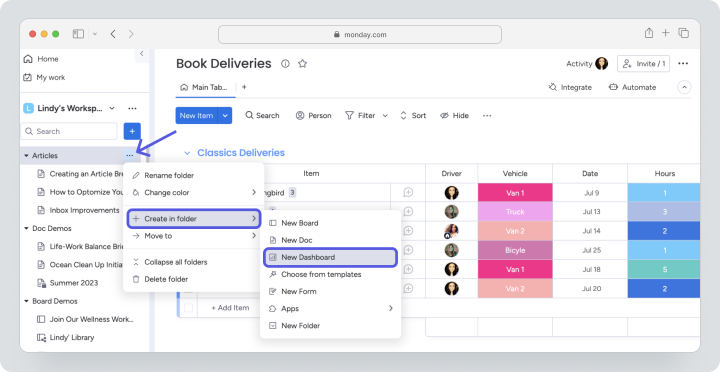Open the Filter tool
The width and height of the screenshot is (720, 372).
[x=360, y=116]
